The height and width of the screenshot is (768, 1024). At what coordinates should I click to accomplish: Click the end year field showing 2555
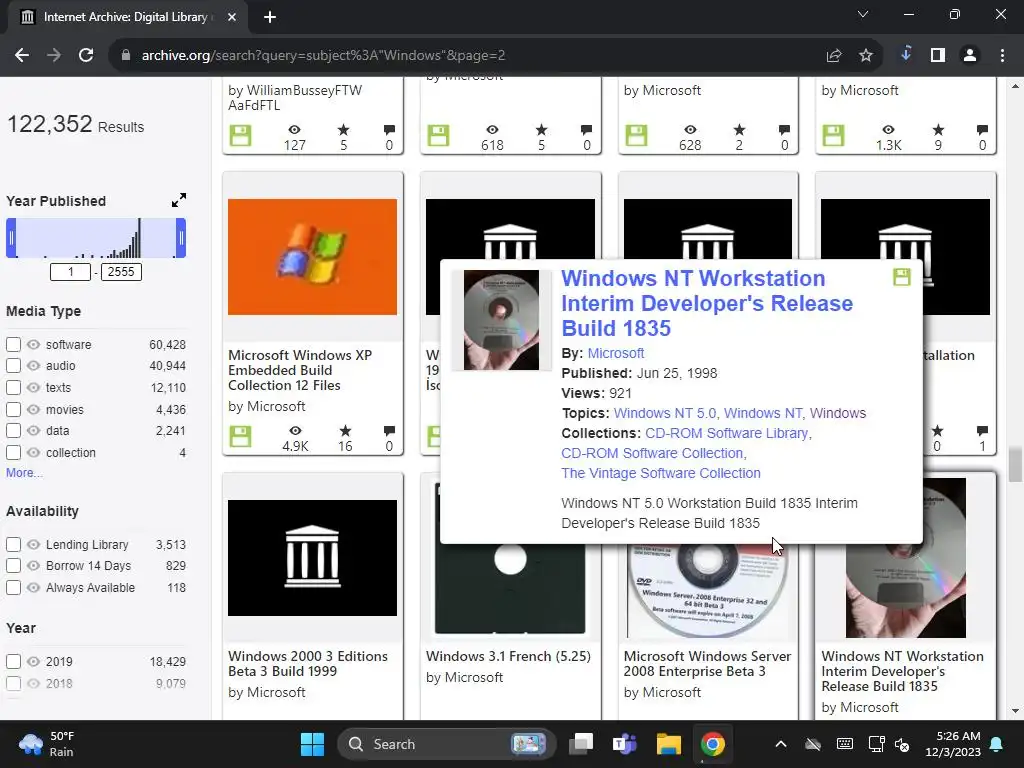coord(121,272)
